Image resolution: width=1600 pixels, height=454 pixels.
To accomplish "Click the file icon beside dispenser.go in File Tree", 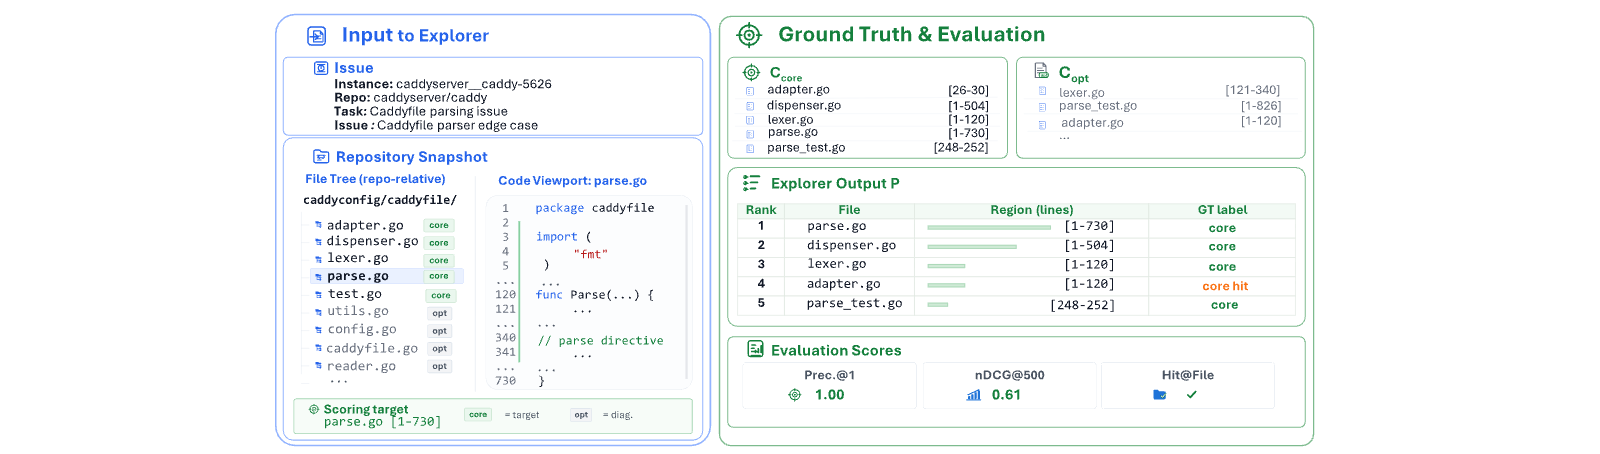I will click(318, 242).
